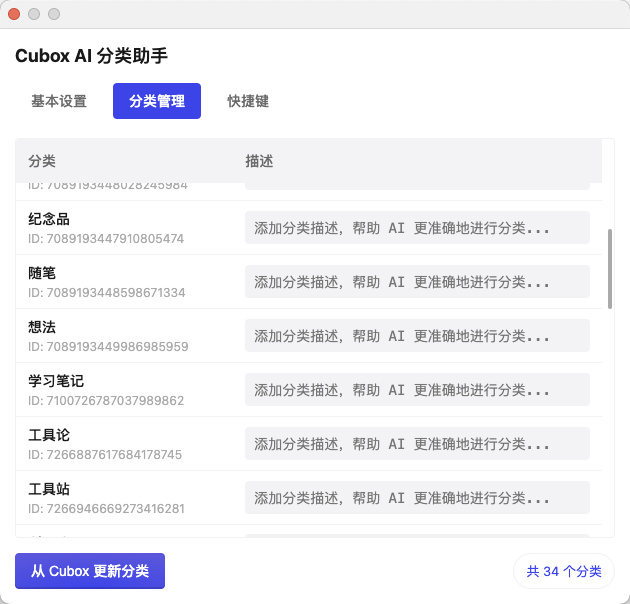
Task: Select the 学习笔记 category name
Action: [x=56, y=381]
